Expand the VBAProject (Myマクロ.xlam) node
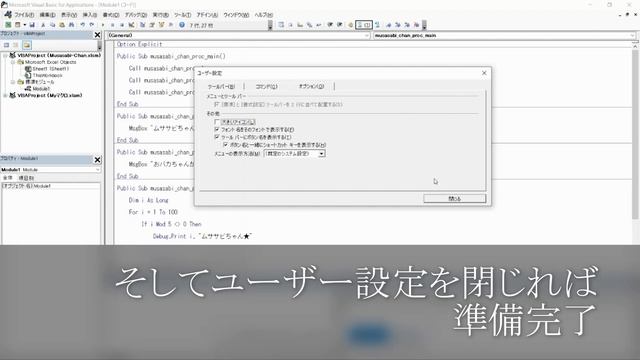This screenshot has width=640, height=360. click(x=5, y=95)
